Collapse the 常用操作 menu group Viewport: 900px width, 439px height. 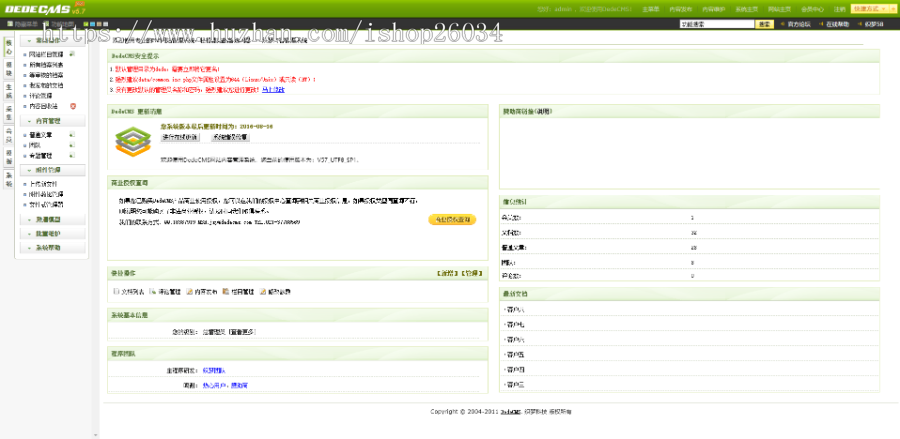pyautogui.click(x=53, y=40)
